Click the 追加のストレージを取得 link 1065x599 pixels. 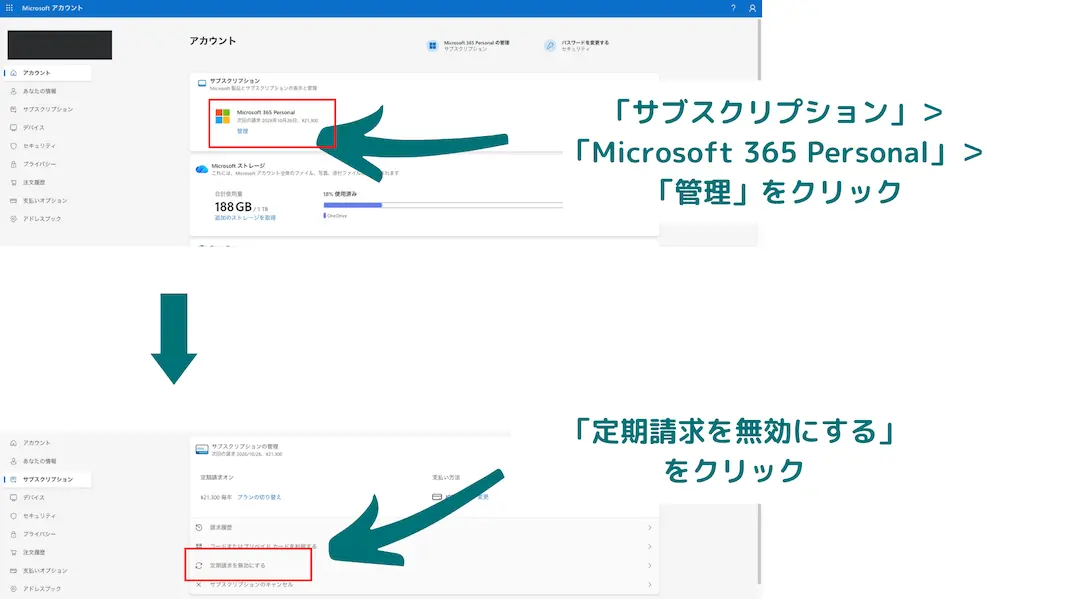pos(245,218)
